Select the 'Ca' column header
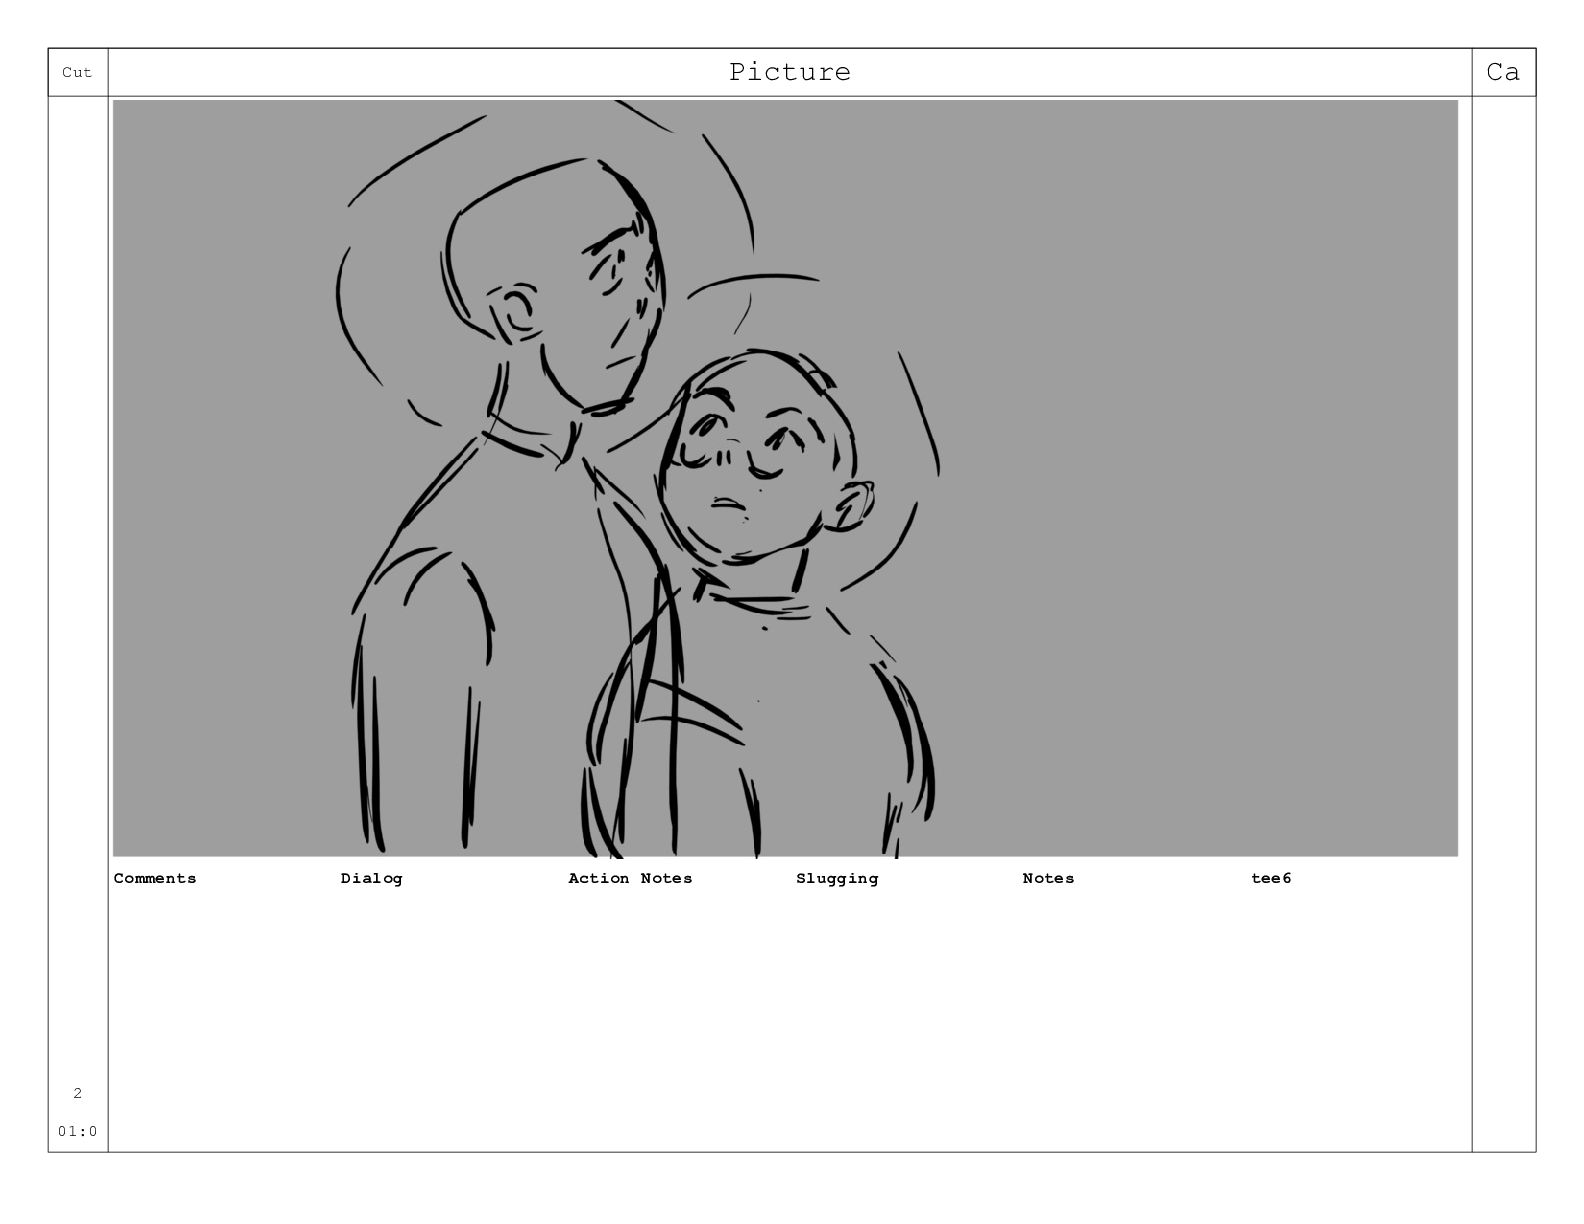This screenshot has height=1224, width=1584. pos(1503,72)
